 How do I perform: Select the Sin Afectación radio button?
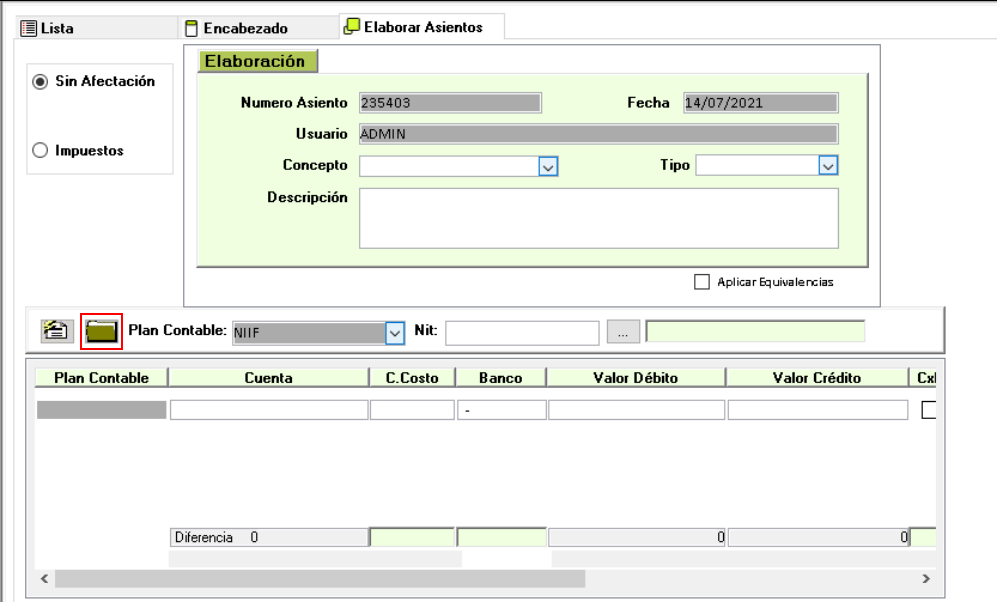pyautogui.click(x=40, y=82)
